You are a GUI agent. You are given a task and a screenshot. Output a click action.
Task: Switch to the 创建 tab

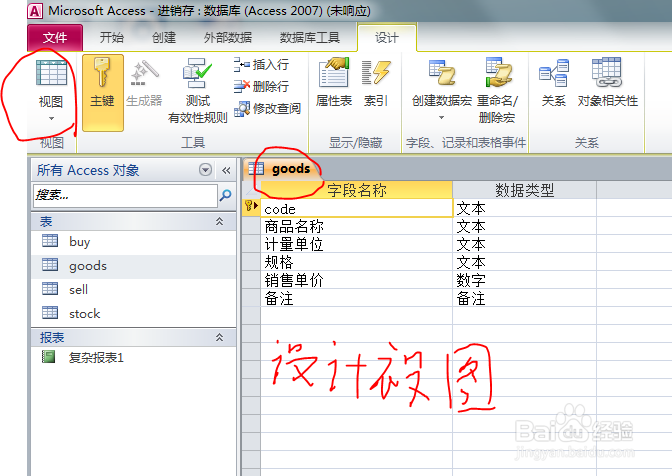click(x=164, y=38)
